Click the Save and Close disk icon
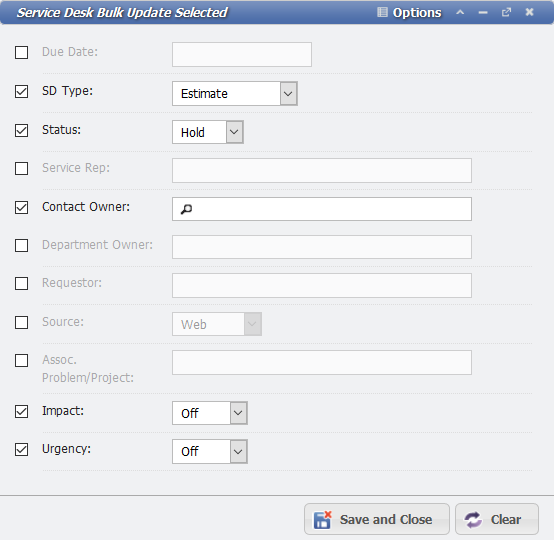 pyautogui.click(x=323, y=520)
